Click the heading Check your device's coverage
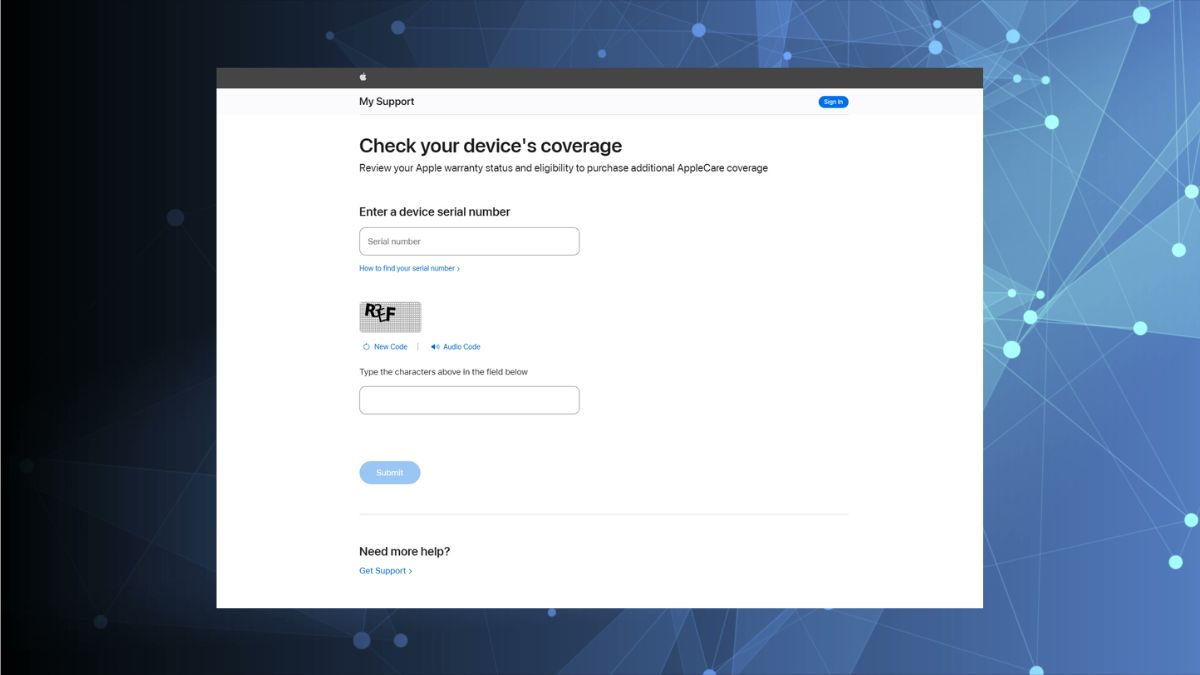The width and height of the screenshot is (1200, 675). [490, 146]
